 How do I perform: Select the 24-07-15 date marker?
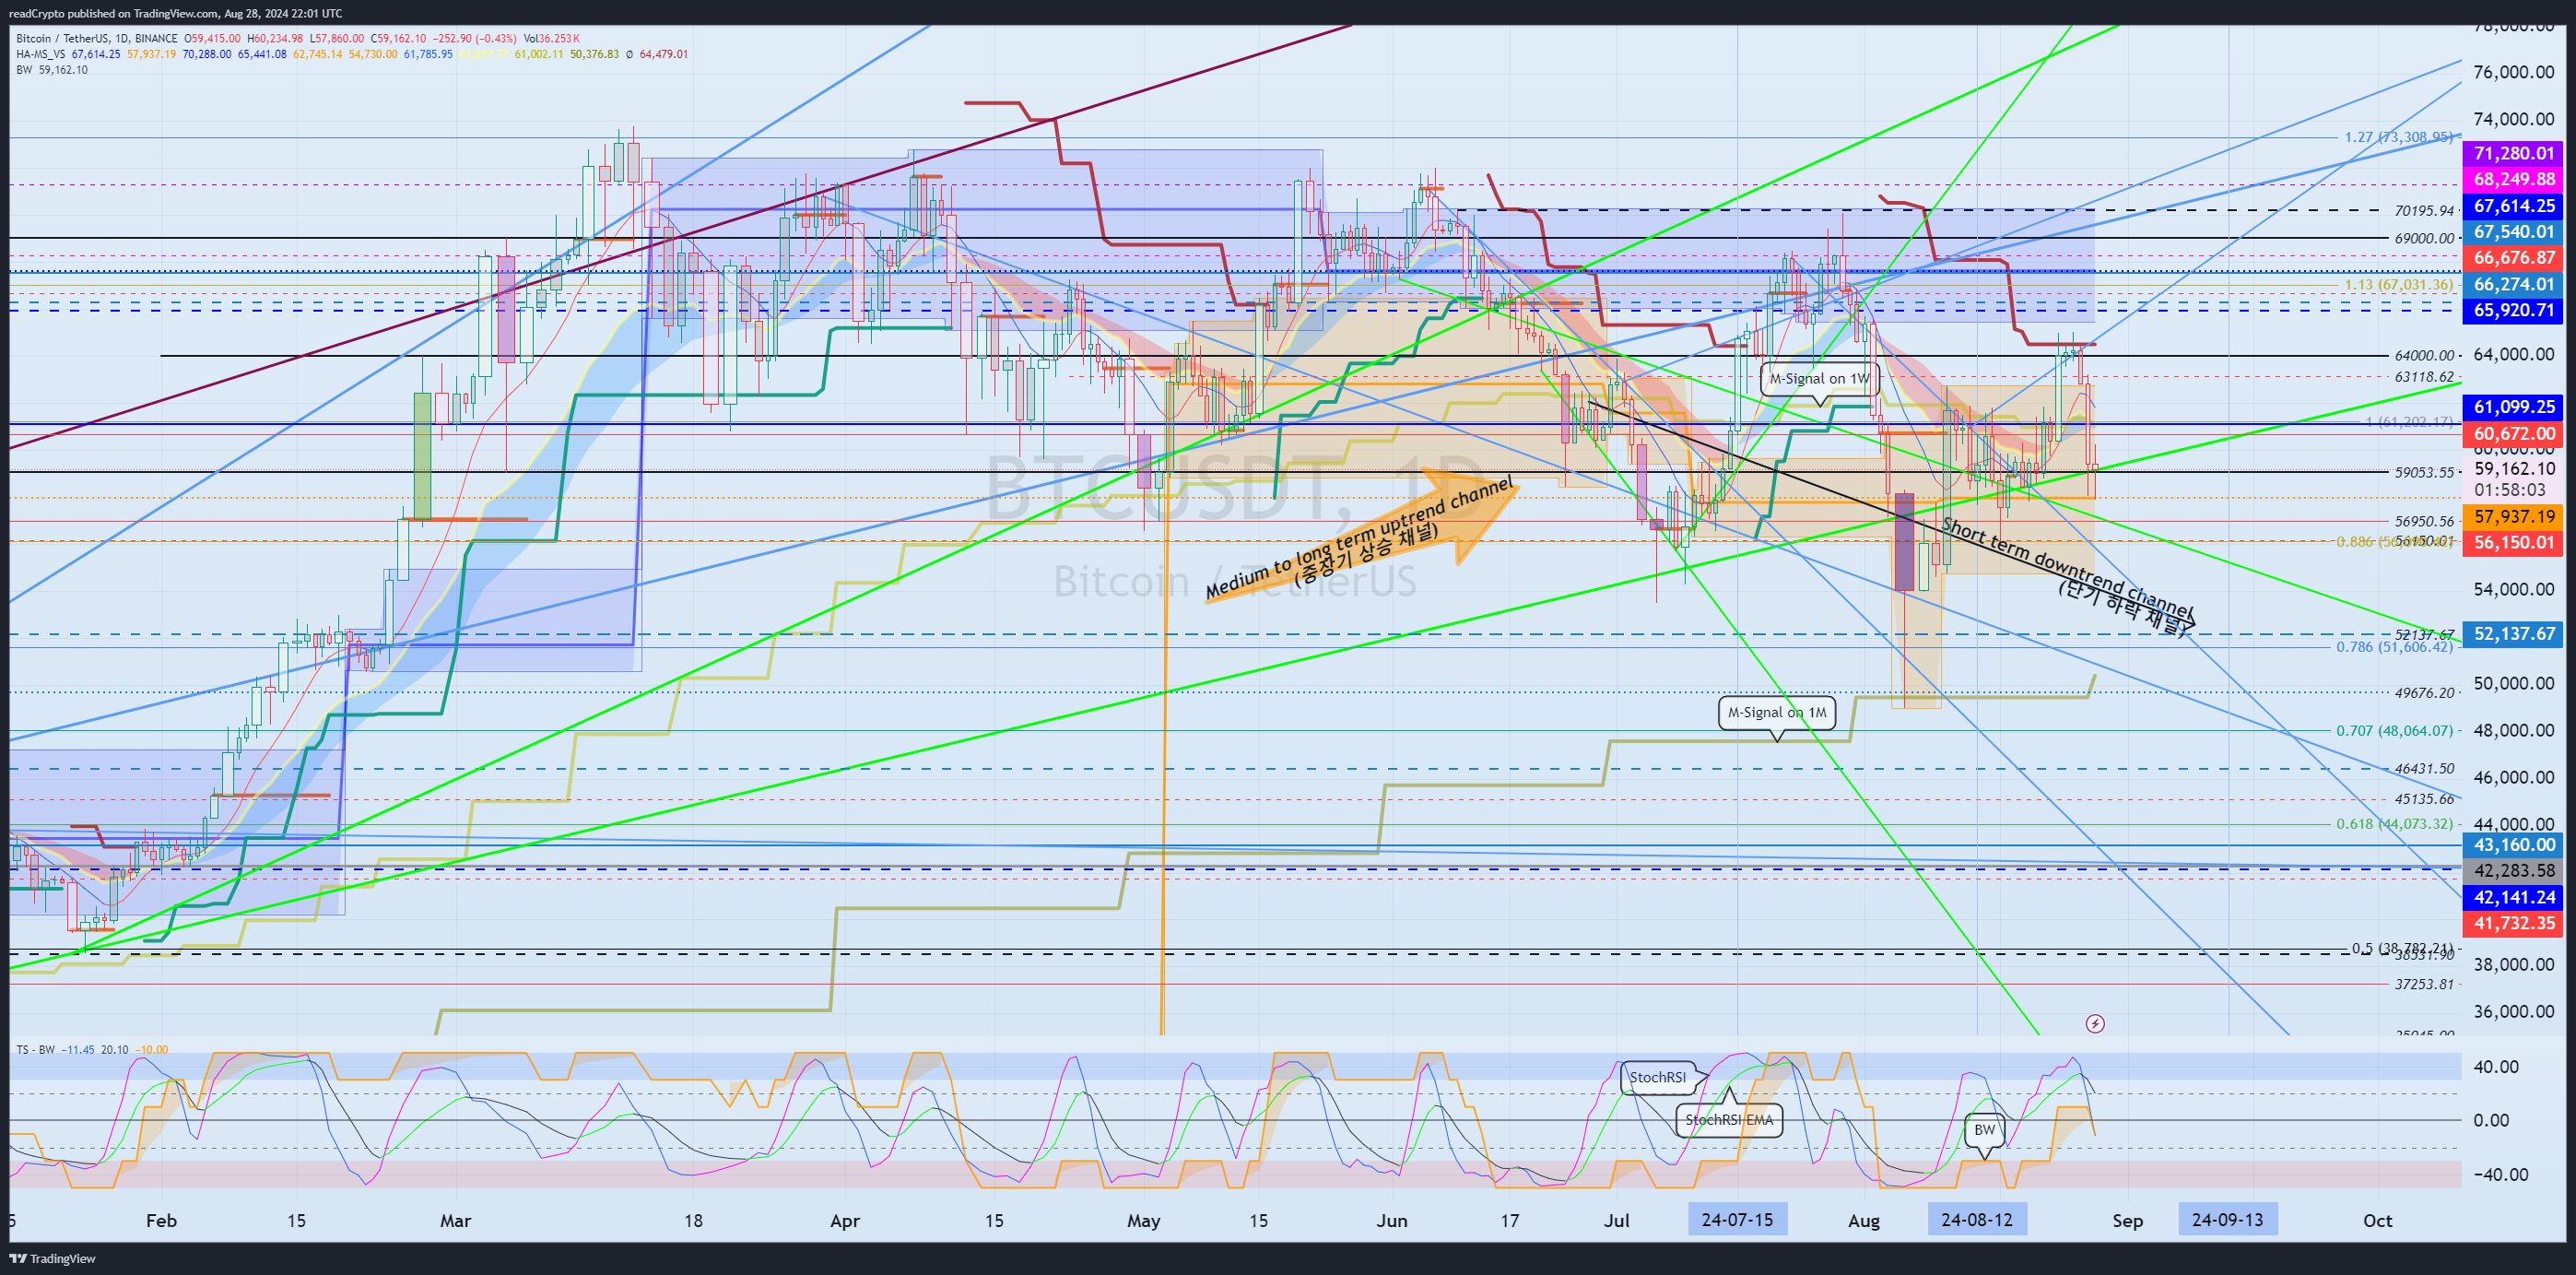pos(1737,1220)
